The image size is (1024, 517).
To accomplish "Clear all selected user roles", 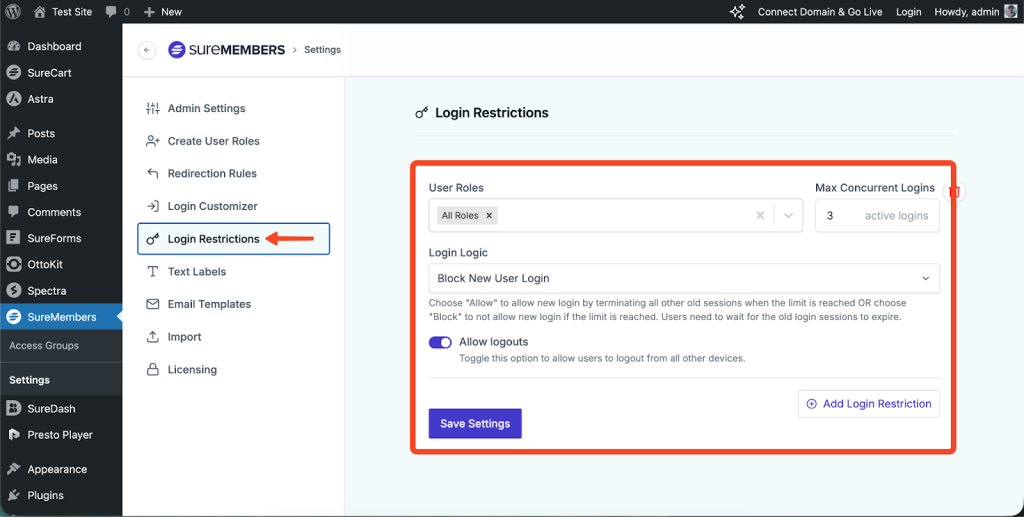I will (760, 216).
